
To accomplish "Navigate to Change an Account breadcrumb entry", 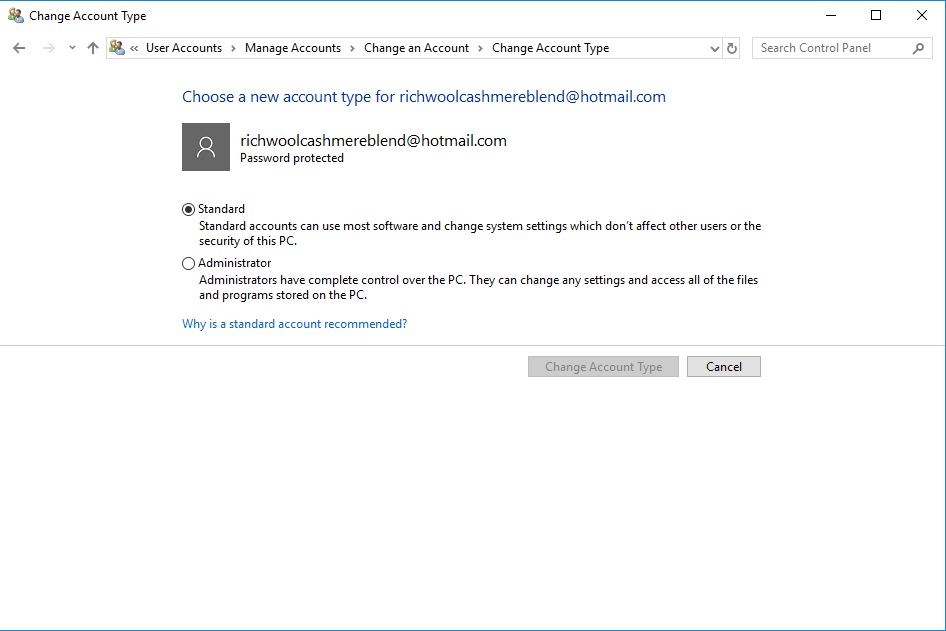I will [416, 47].
